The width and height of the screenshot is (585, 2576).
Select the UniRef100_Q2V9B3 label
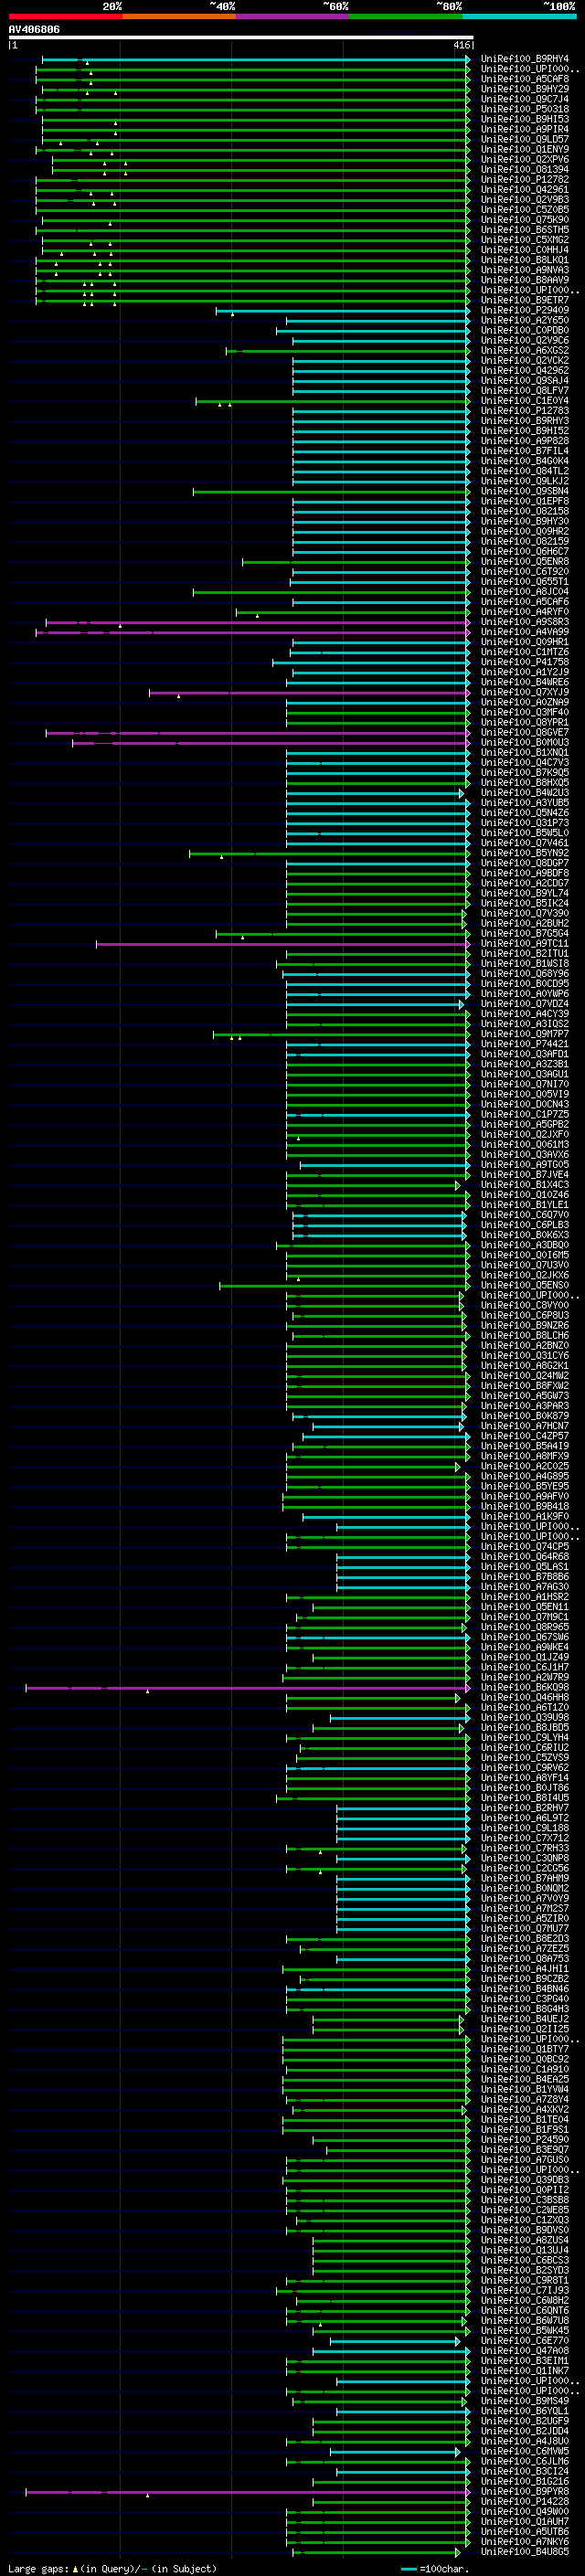coord(525,200)
